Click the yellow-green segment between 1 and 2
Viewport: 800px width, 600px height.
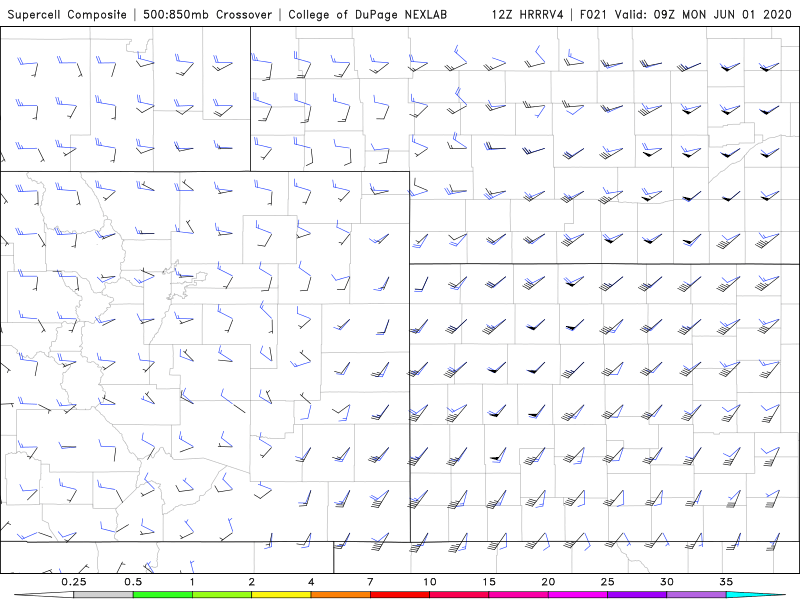[x=222, y=595]
